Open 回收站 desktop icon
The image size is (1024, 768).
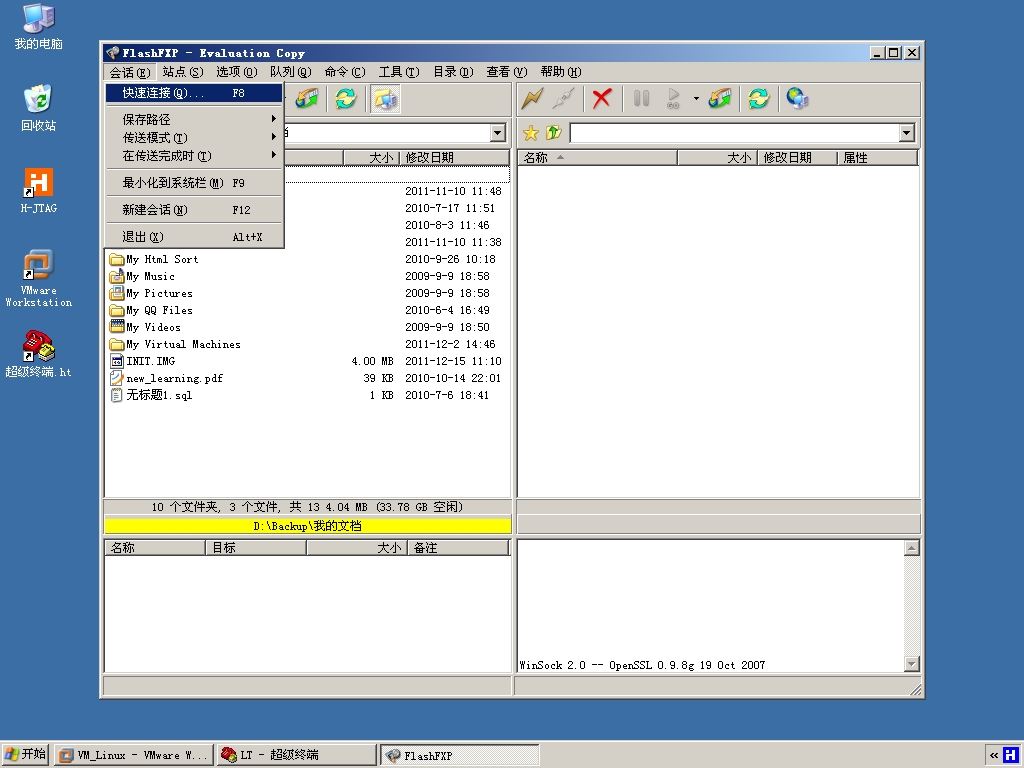tap(39, 108)
